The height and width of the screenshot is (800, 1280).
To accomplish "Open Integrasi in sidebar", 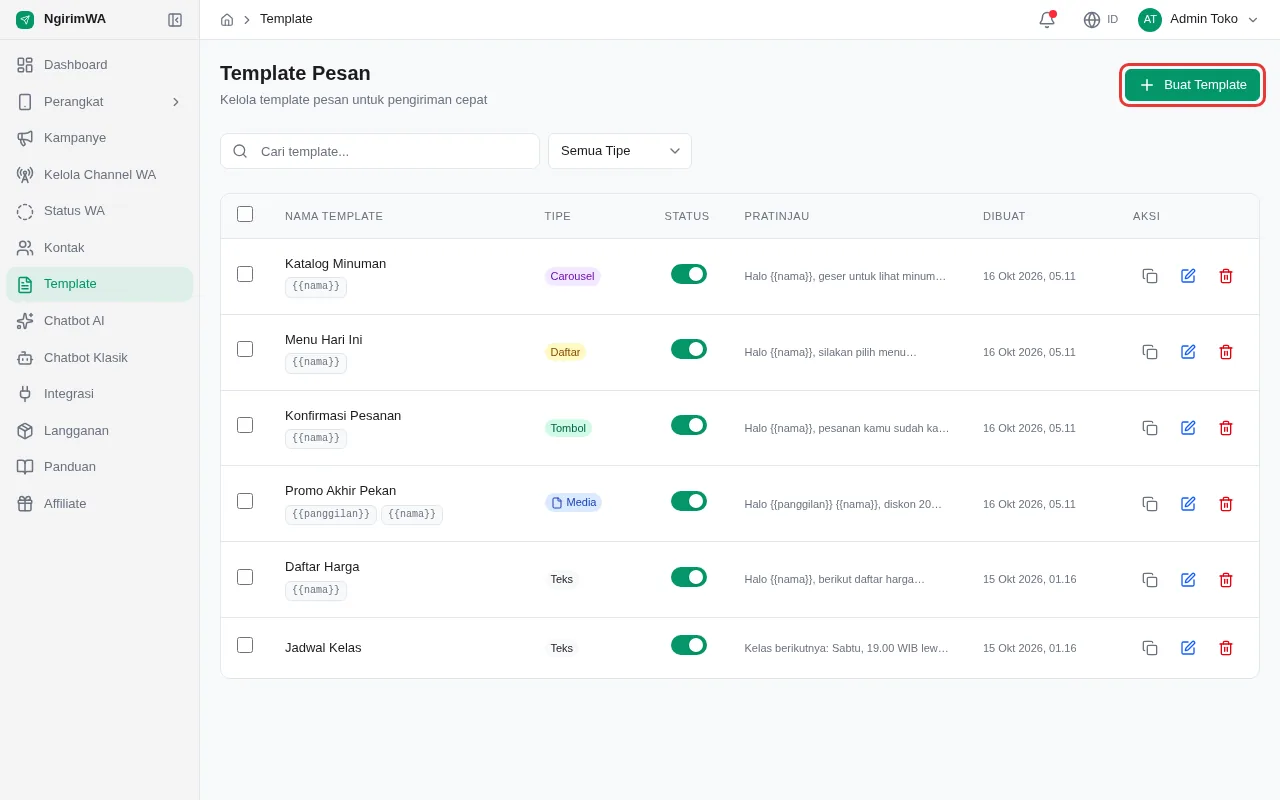I will [100, 394].
